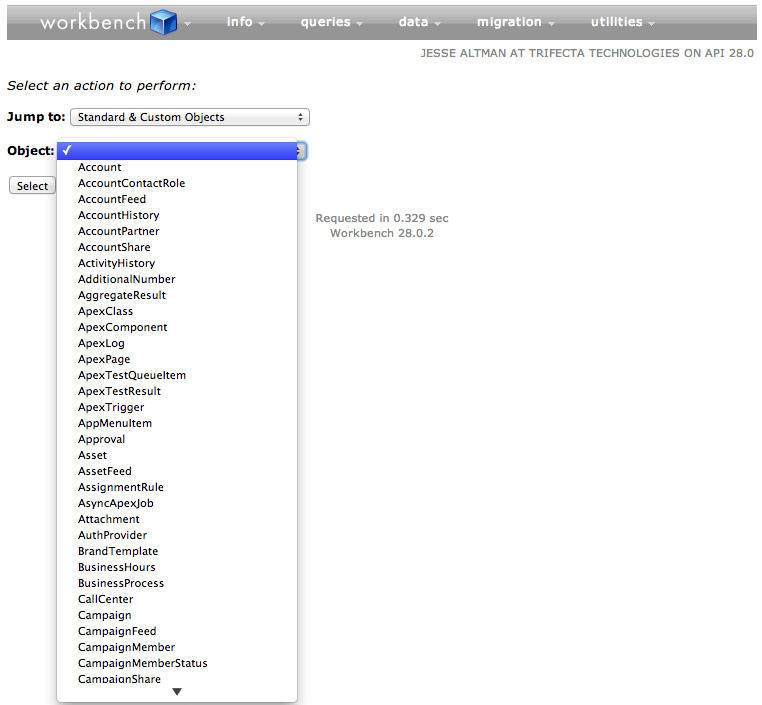Select AccountFeed from the list
762x705 pixels.
(x=177, y=199)
